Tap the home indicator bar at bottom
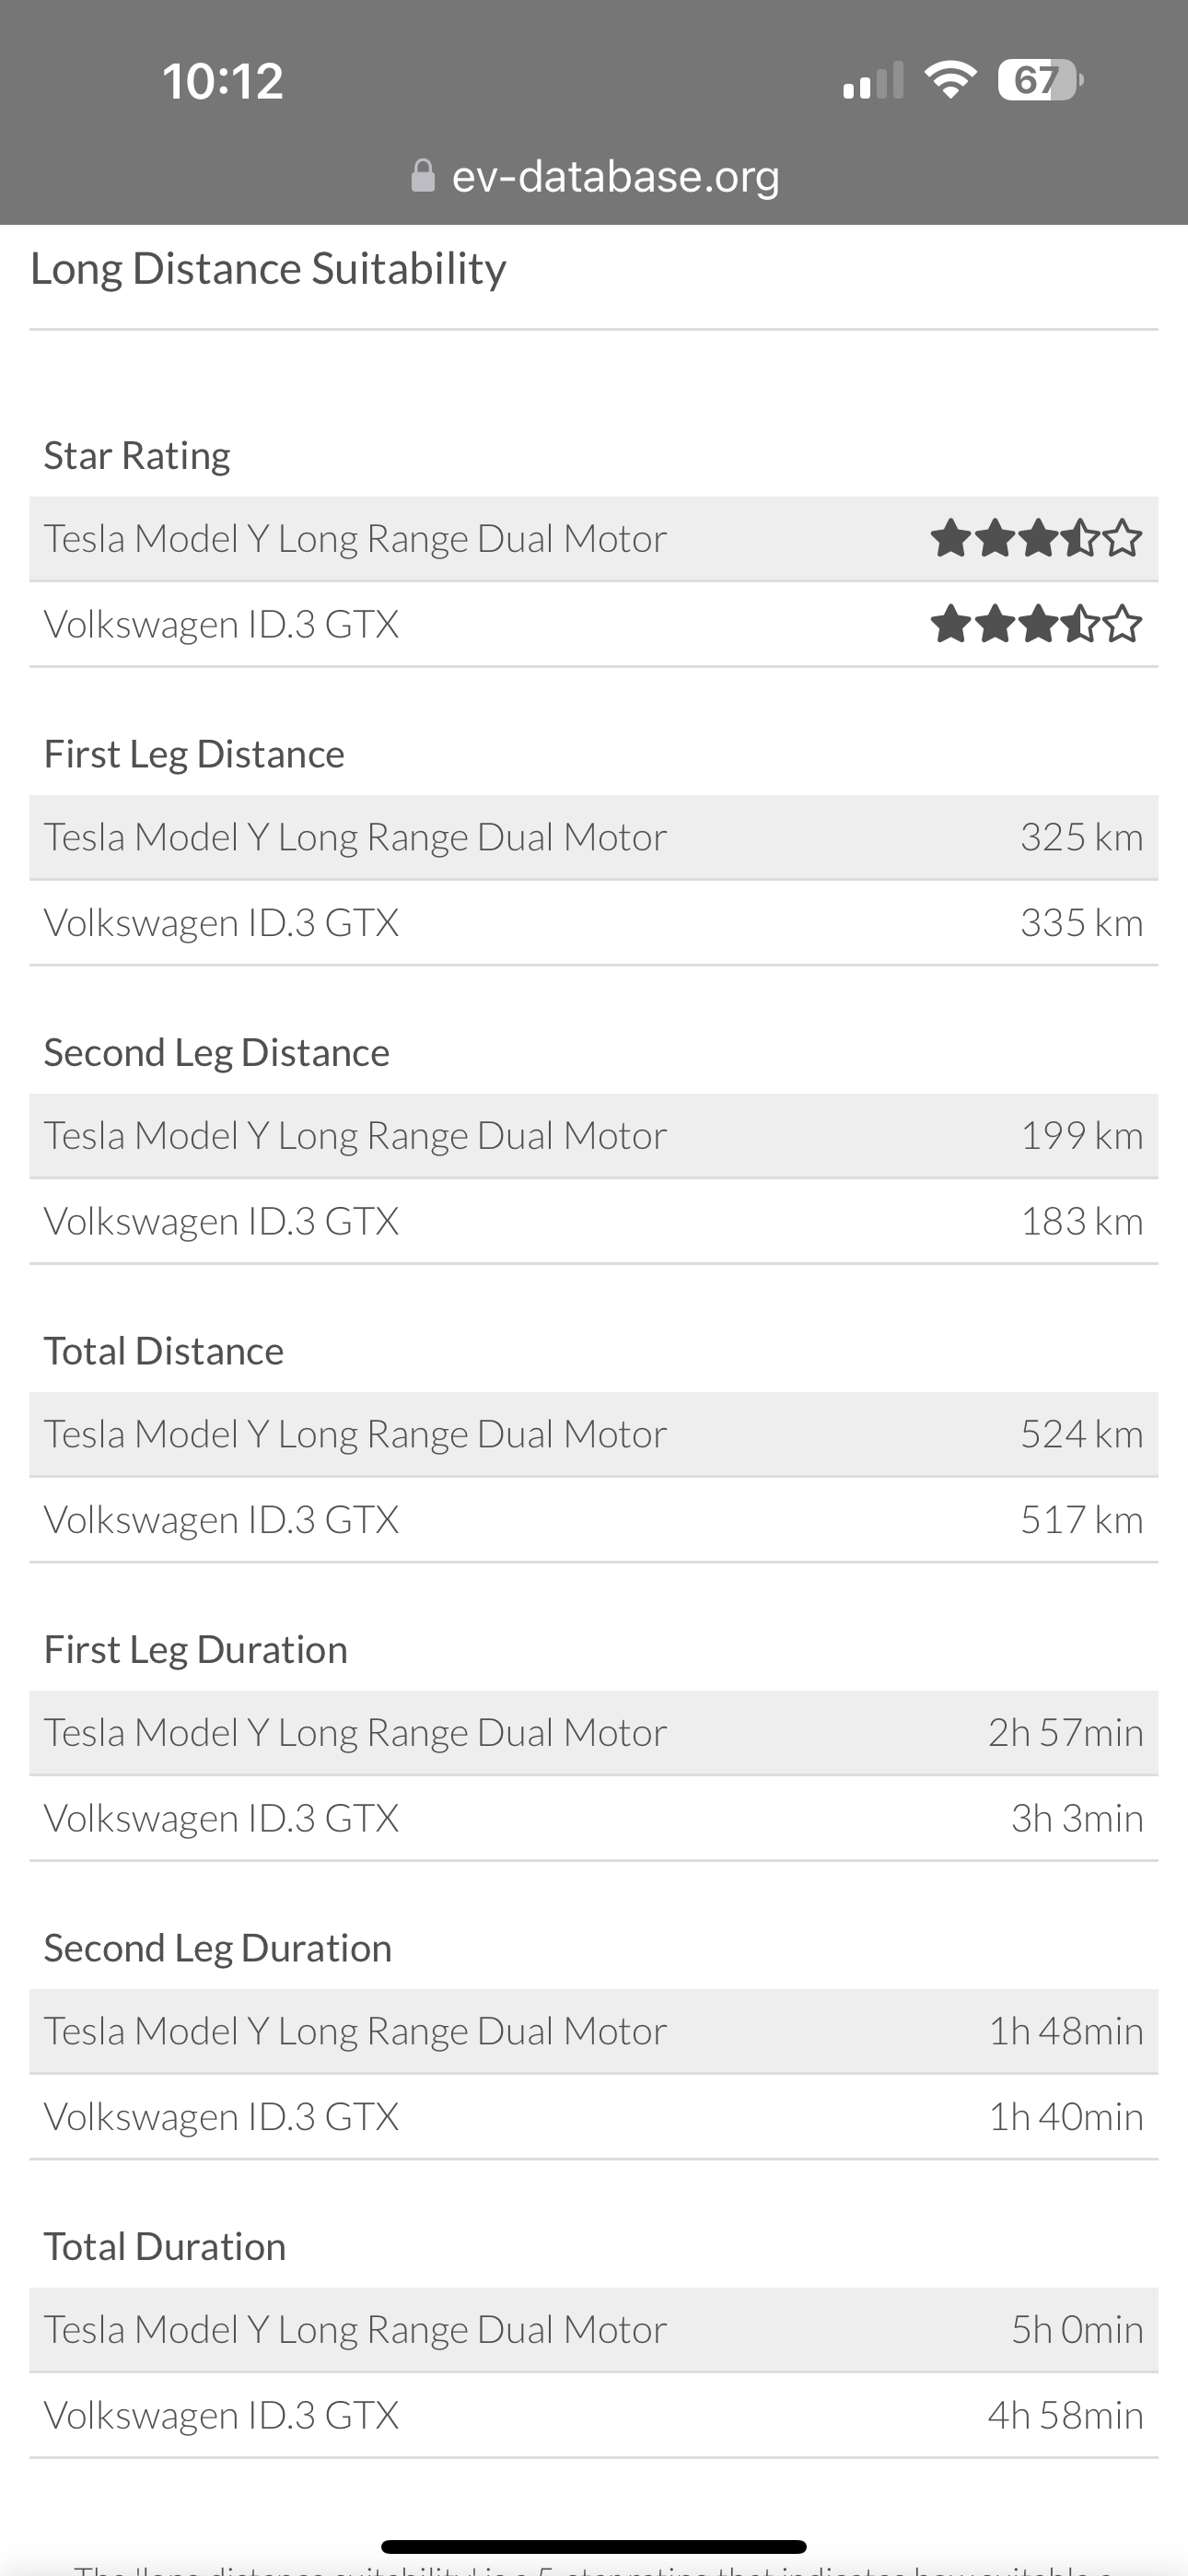 [x=594, y=2546]
